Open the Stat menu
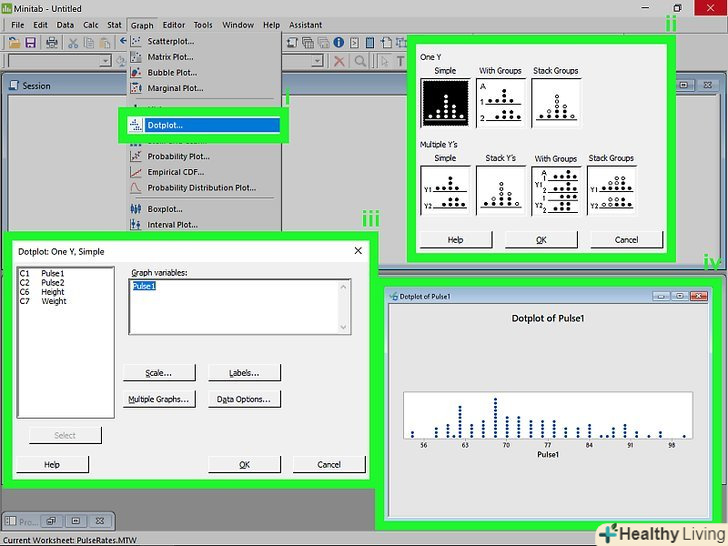 [114, 25]
